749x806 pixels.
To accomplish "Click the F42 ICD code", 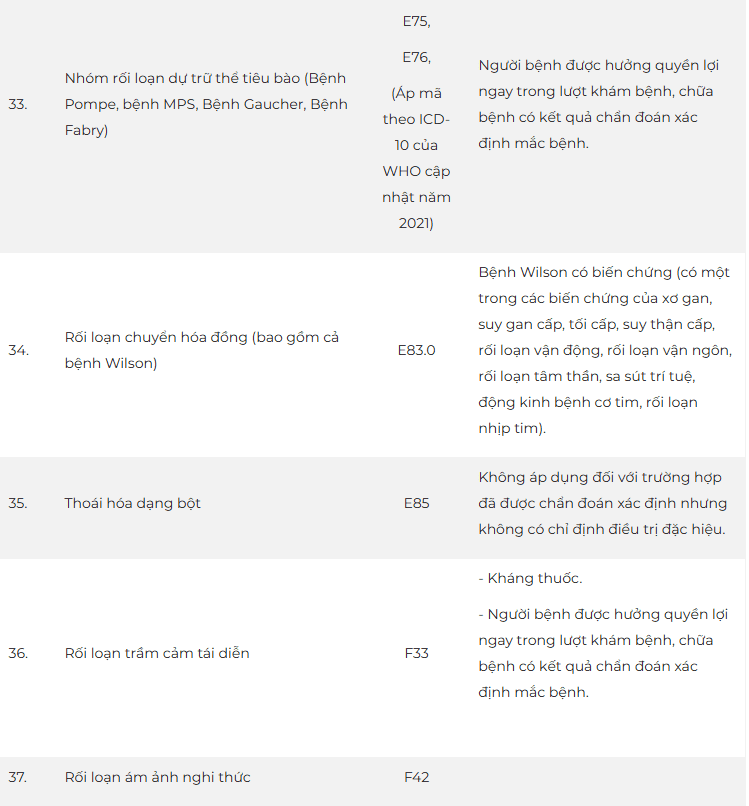I will (416, 777).
